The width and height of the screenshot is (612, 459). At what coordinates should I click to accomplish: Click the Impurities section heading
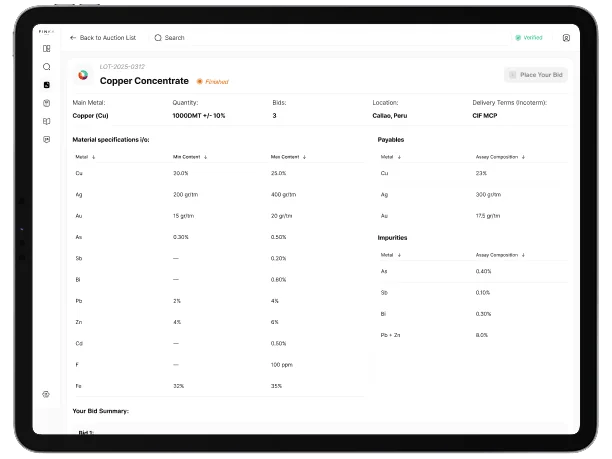pos(392,238)
